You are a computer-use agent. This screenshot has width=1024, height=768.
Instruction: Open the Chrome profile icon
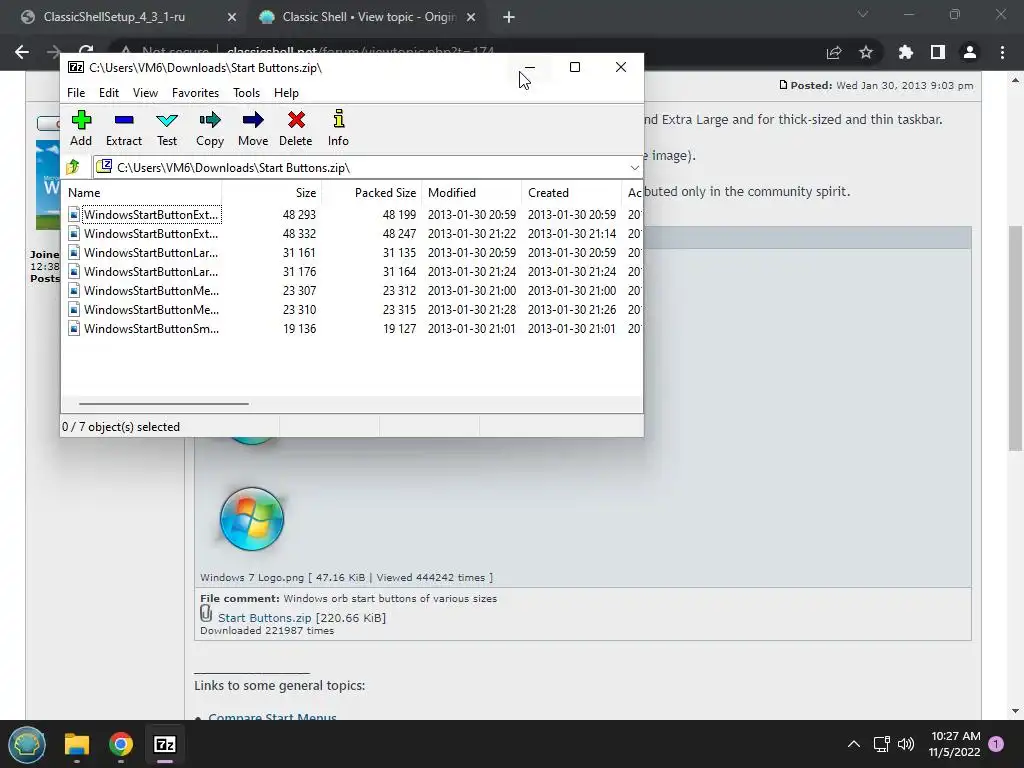[970, 52]
